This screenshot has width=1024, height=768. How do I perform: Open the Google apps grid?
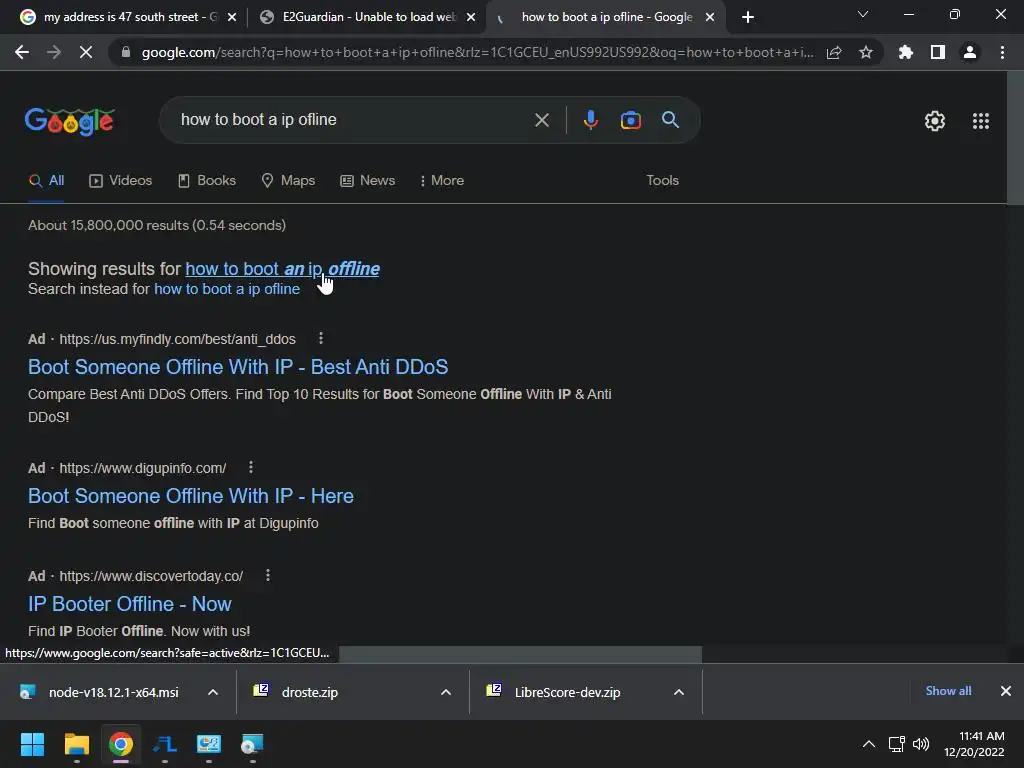(x=980, y=121)
